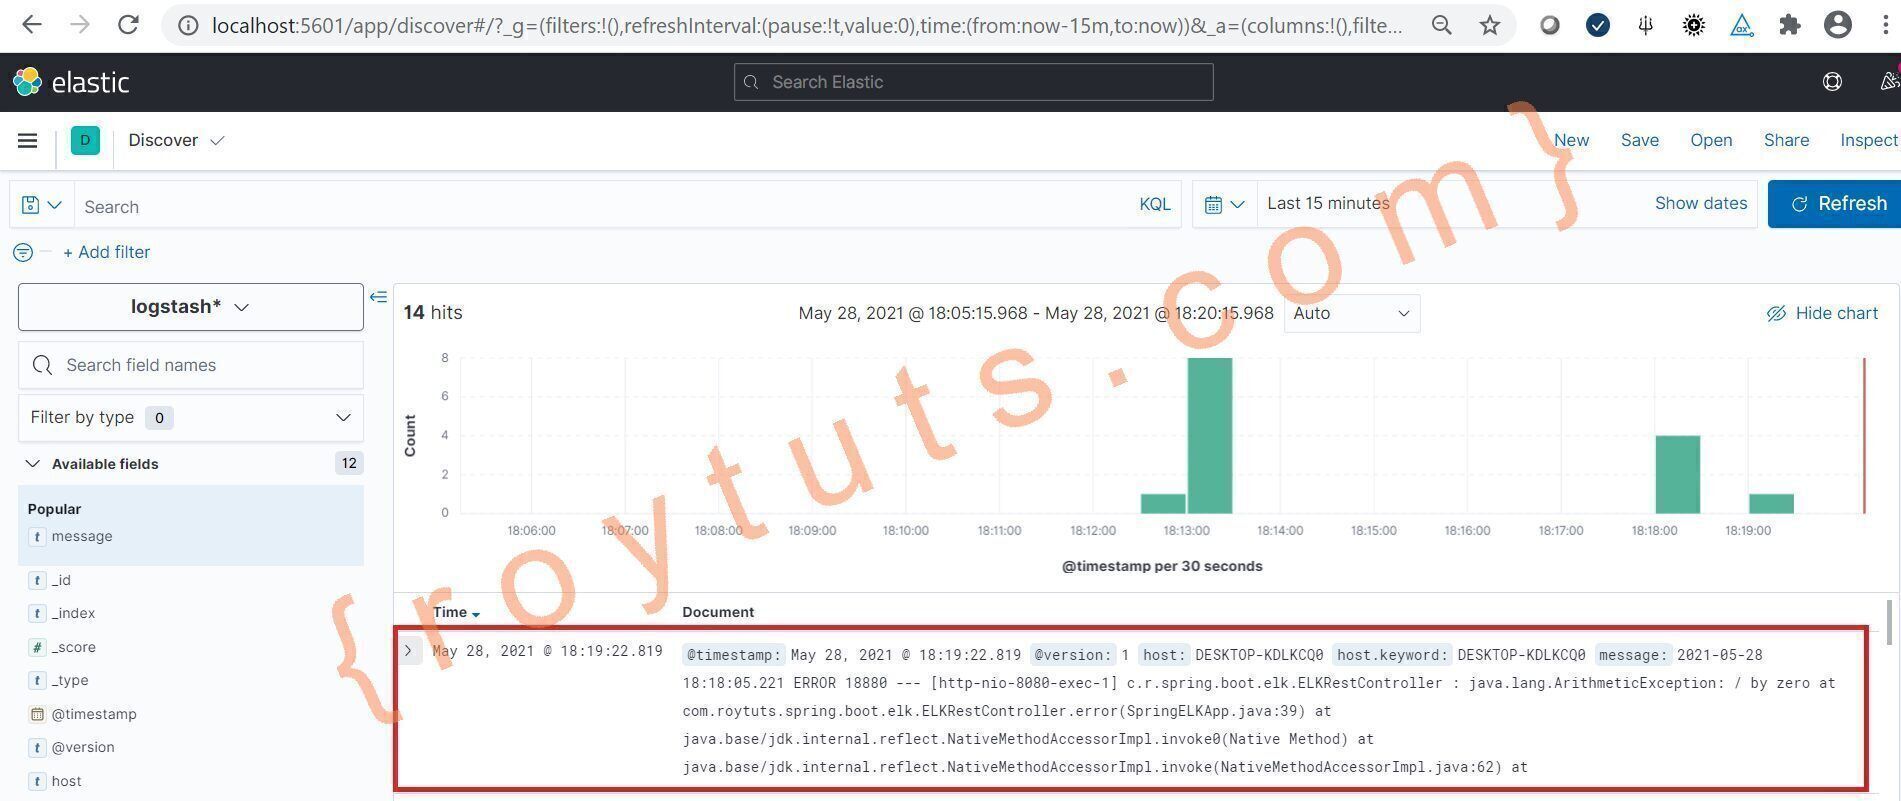The height and width of the screenshot is (801, 1901).
Task: Click the tallest histogram bar at 18:13:00
Action: click(1210, 436)
